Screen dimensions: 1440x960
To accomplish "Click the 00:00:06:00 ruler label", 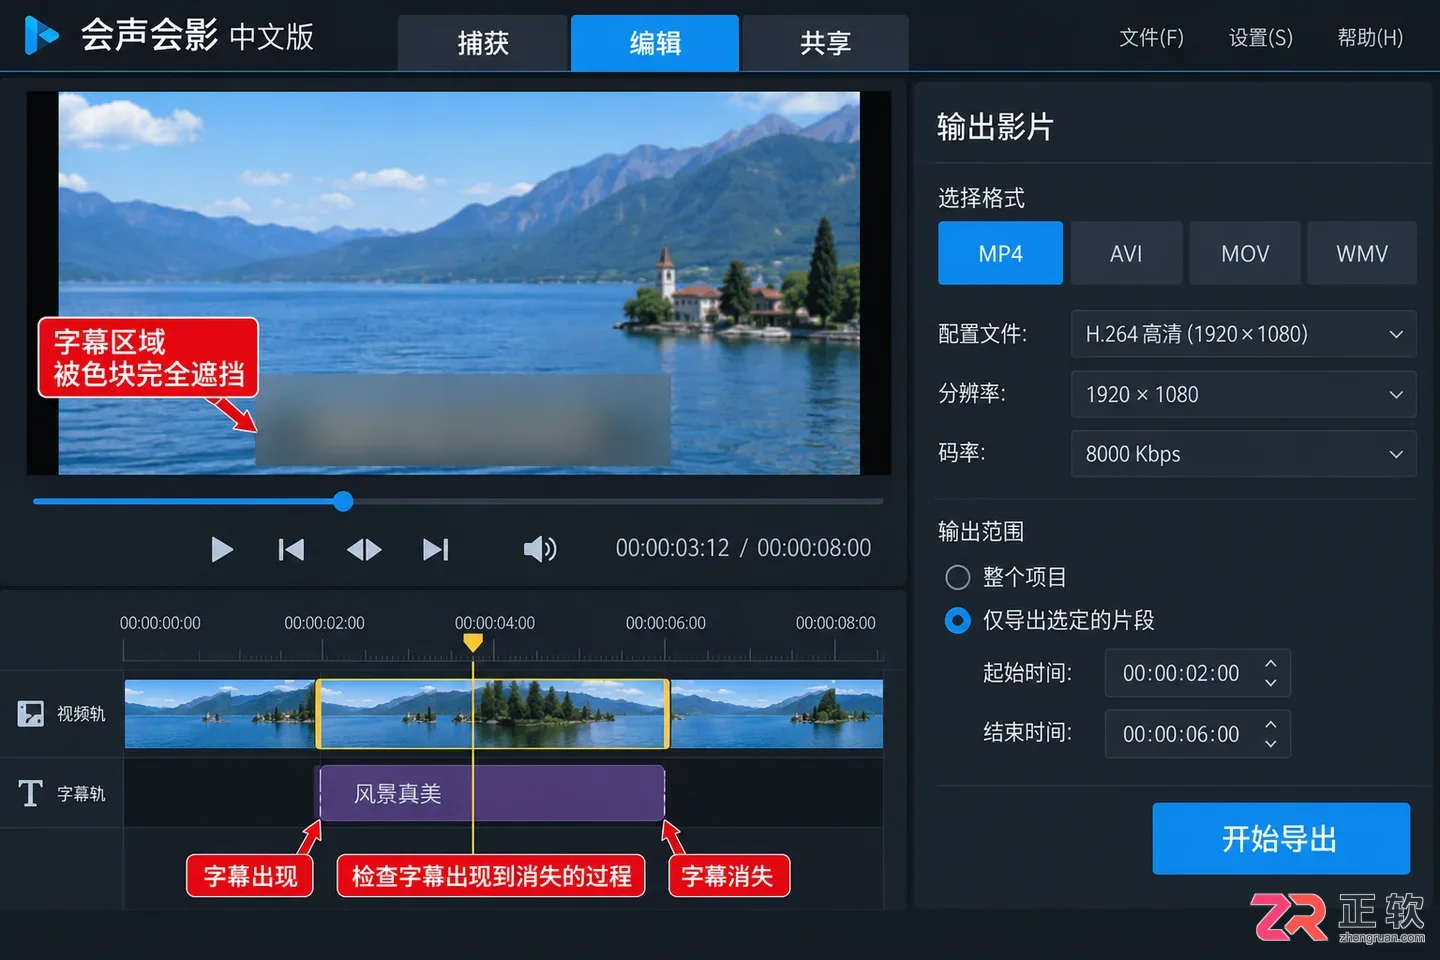I will (x=666, y=623).
